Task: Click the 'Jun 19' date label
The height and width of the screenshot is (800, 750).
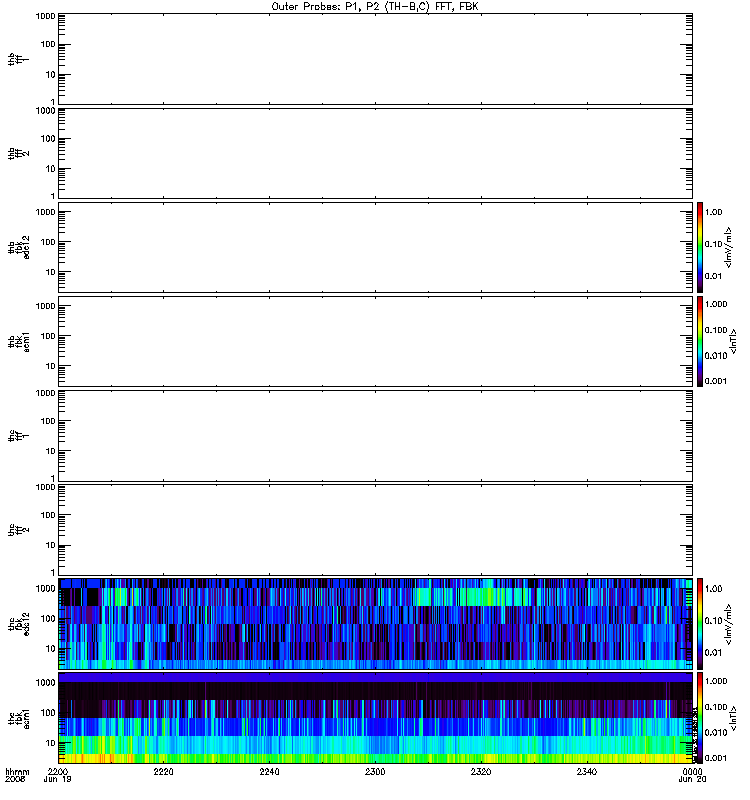Action: (x=57, y=780)
